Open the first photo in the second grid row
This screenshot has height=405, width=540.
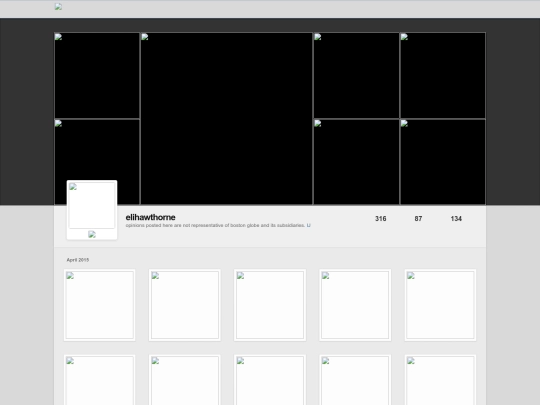click(x=100, y=380)
